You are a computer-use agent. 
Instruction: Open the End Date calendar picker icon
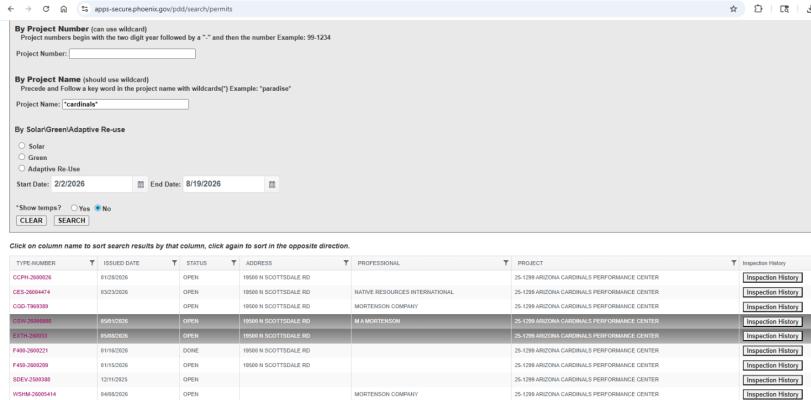point(272,184)
